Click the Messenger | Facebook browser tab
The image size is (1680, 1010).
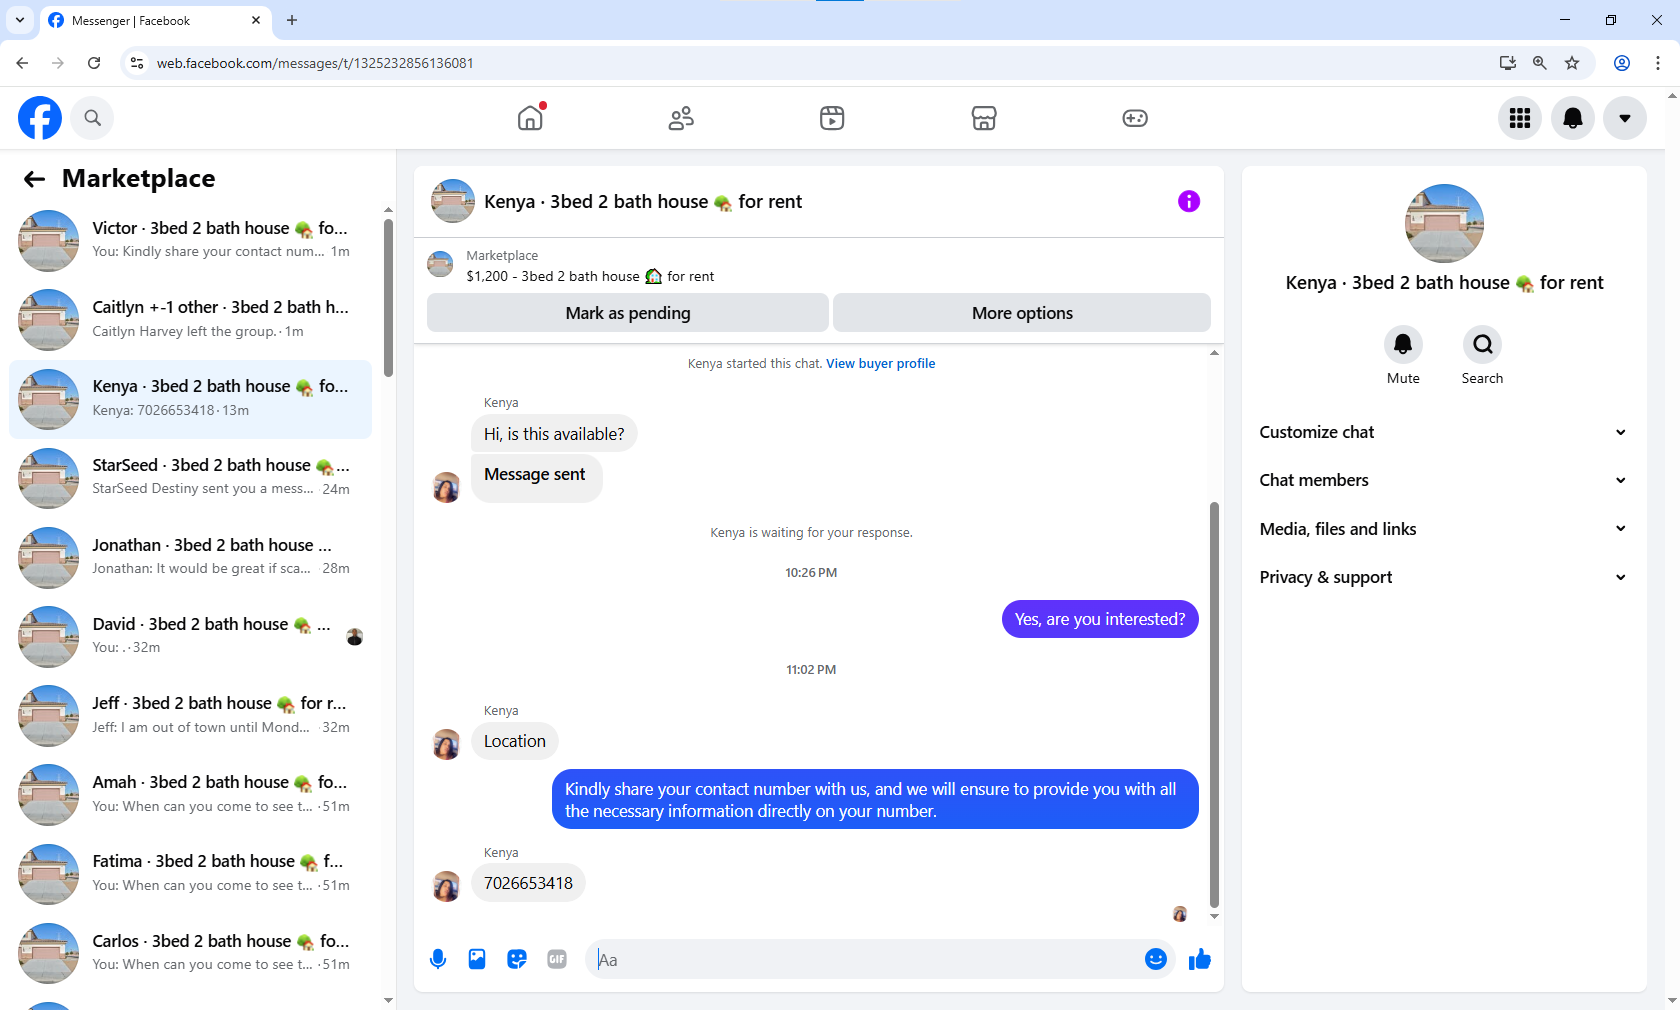tap(155, 21)
